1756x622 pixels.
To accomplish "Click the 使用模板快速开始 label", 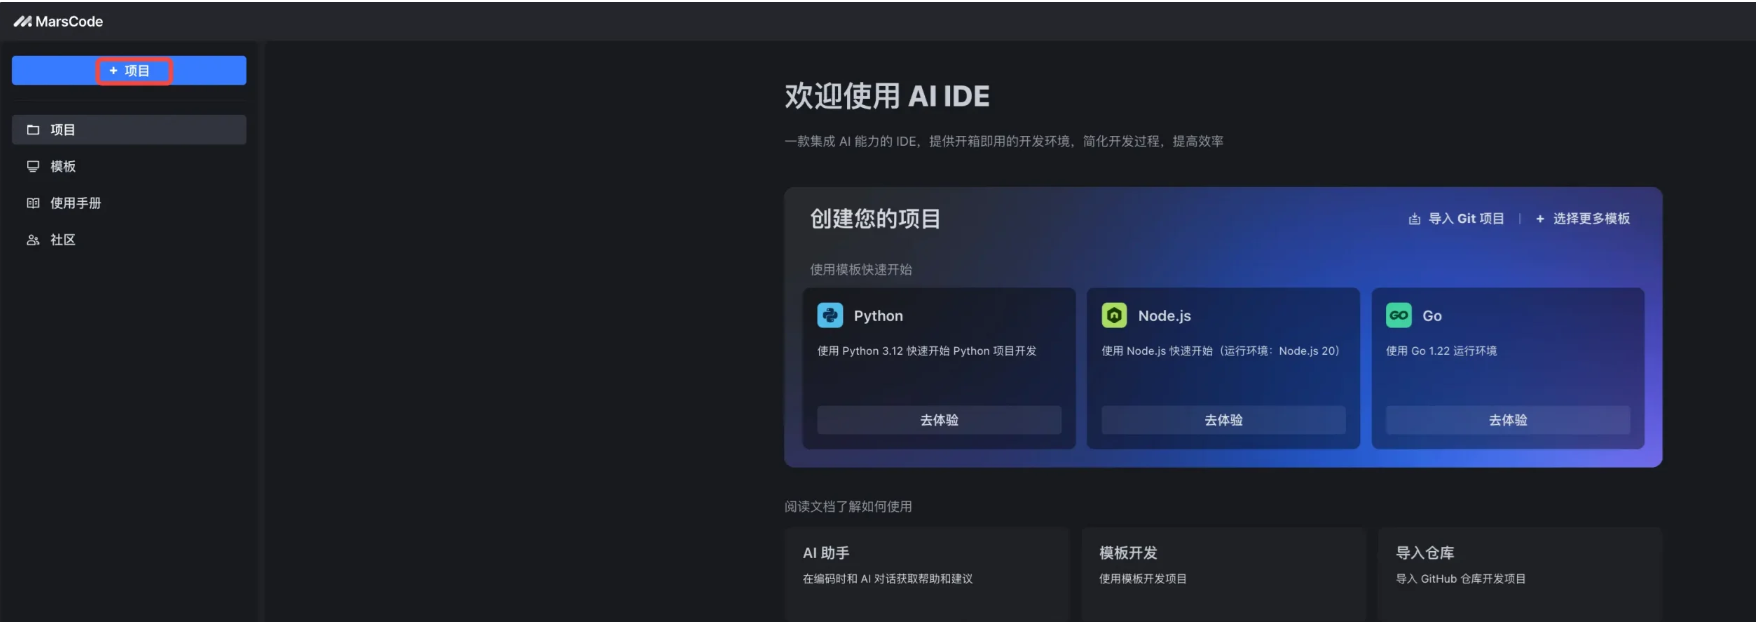I will point(861,270).
